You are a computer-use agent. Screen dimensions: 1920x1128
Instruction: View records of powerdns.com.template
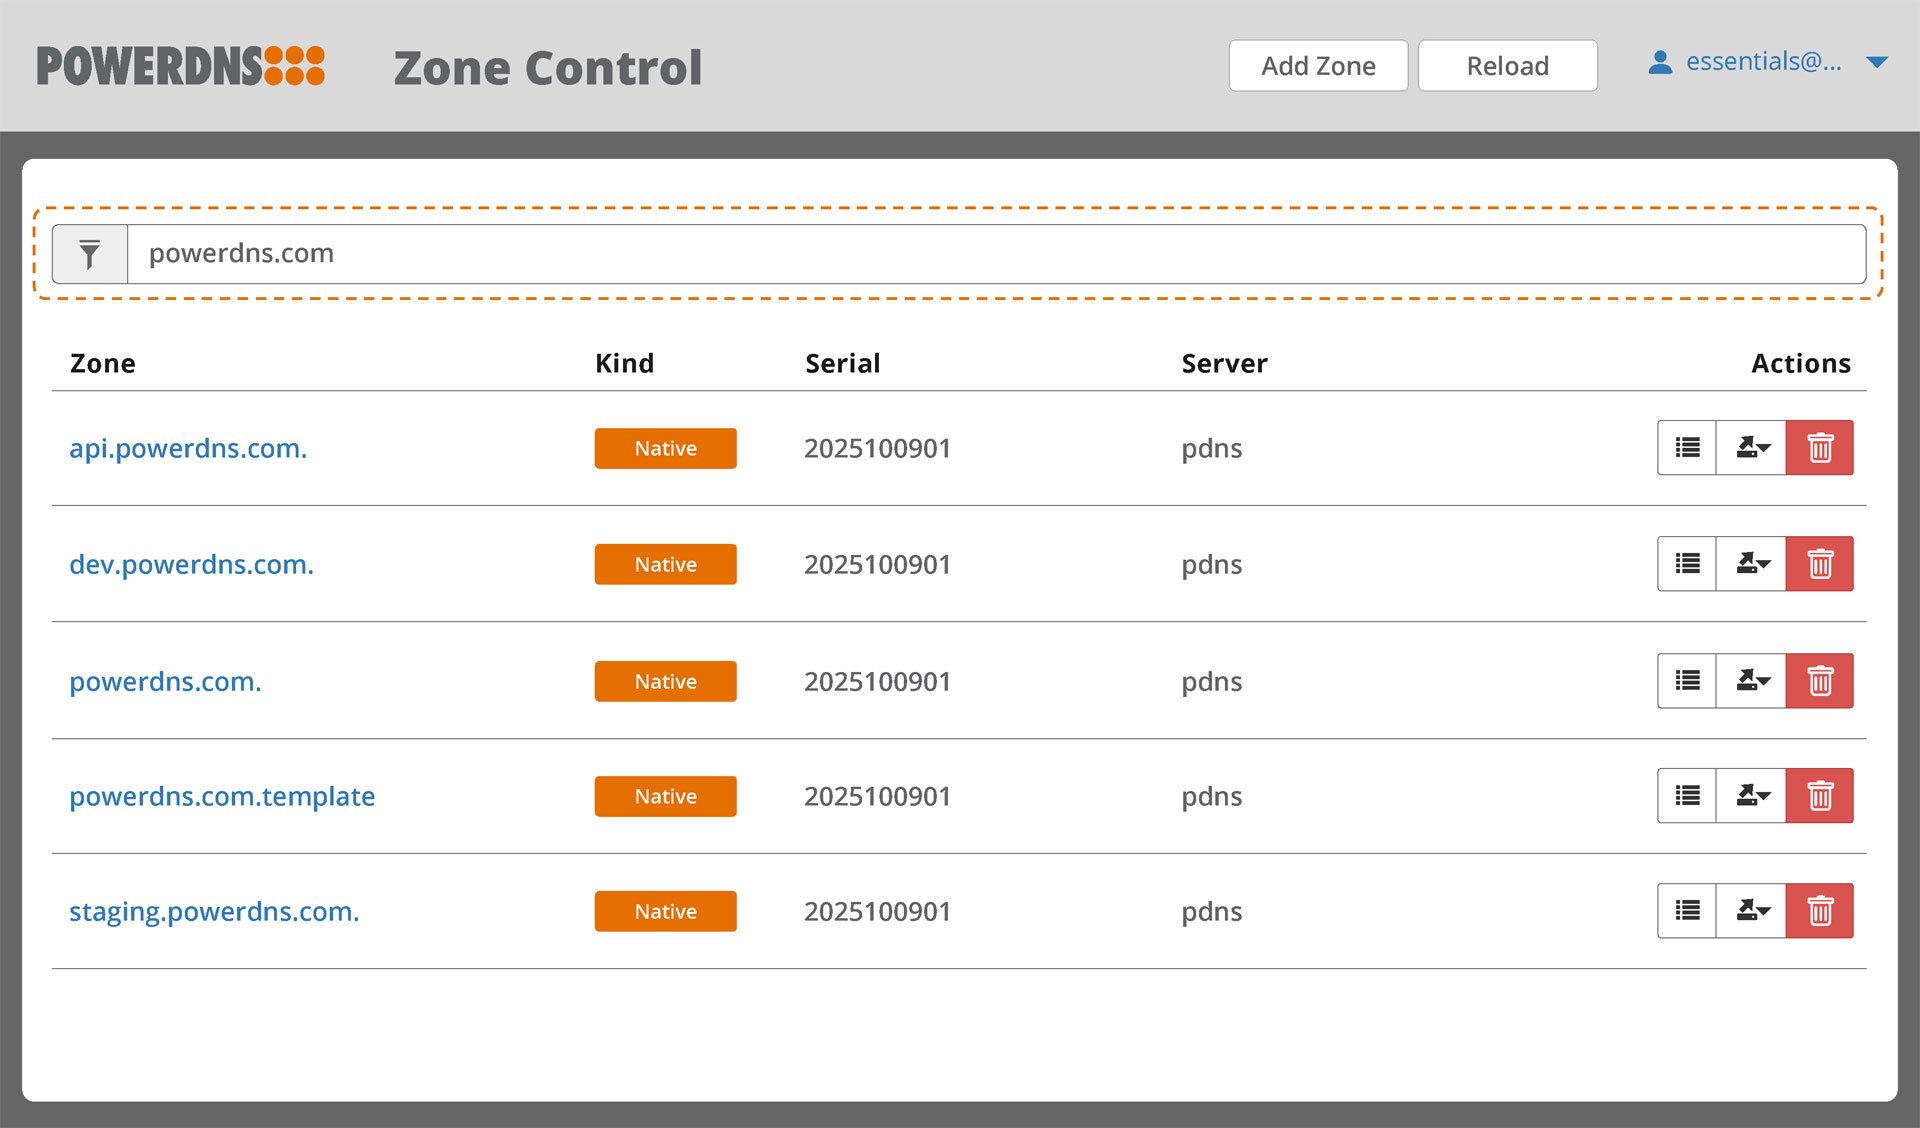(1686, 795)
